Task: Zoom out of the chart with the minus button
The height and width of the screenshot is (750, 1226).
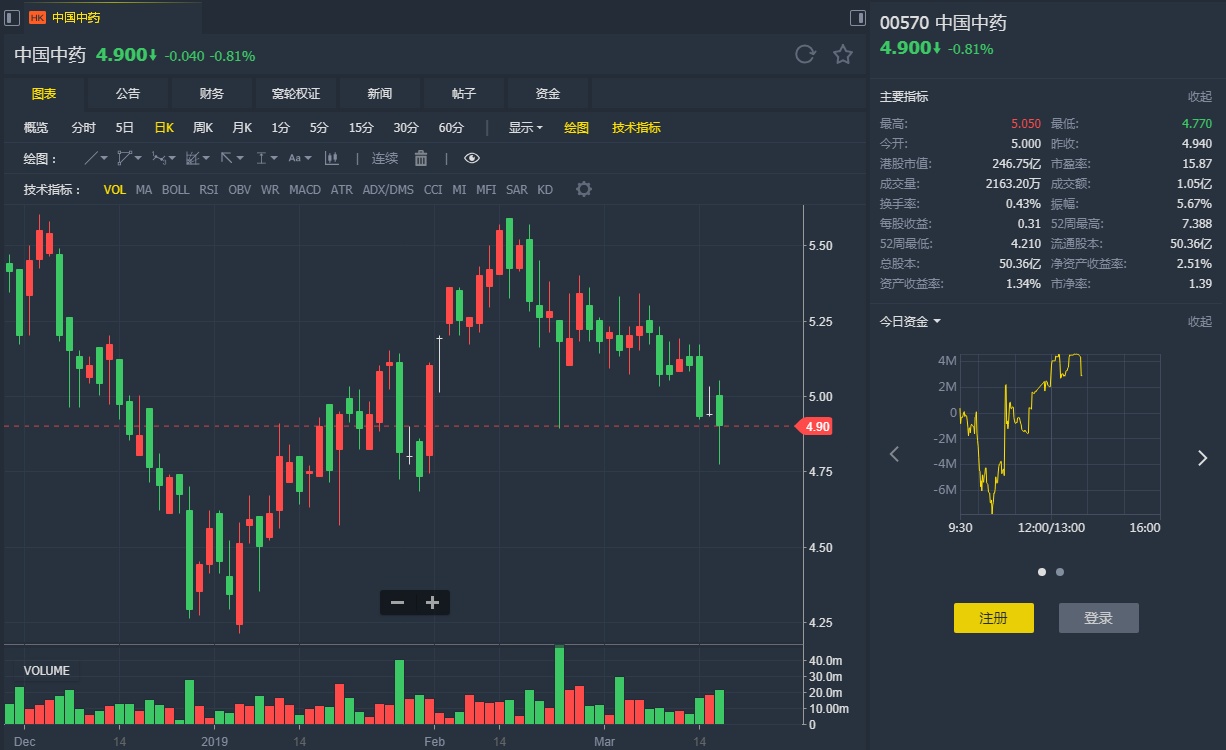Action: (397, 602)
